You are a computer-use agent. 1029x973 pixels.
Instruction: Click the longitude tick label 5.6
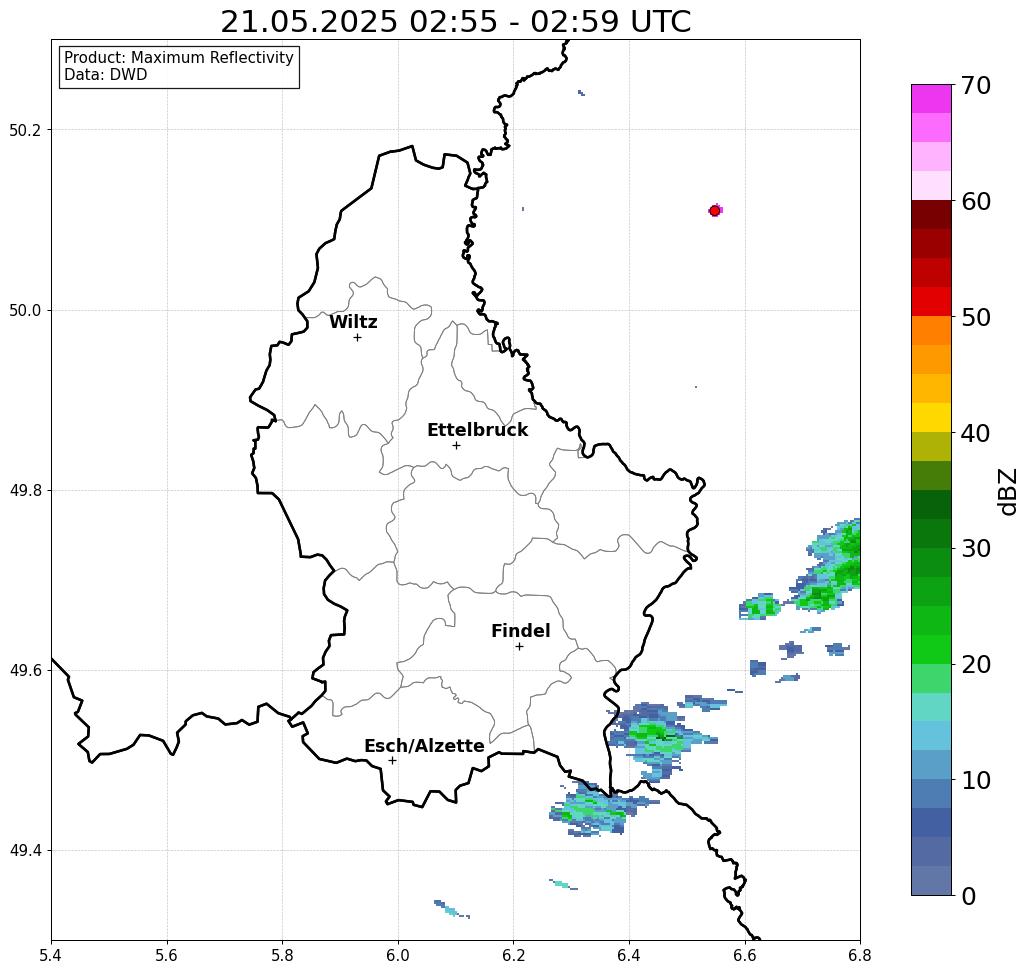coord(167,955)
